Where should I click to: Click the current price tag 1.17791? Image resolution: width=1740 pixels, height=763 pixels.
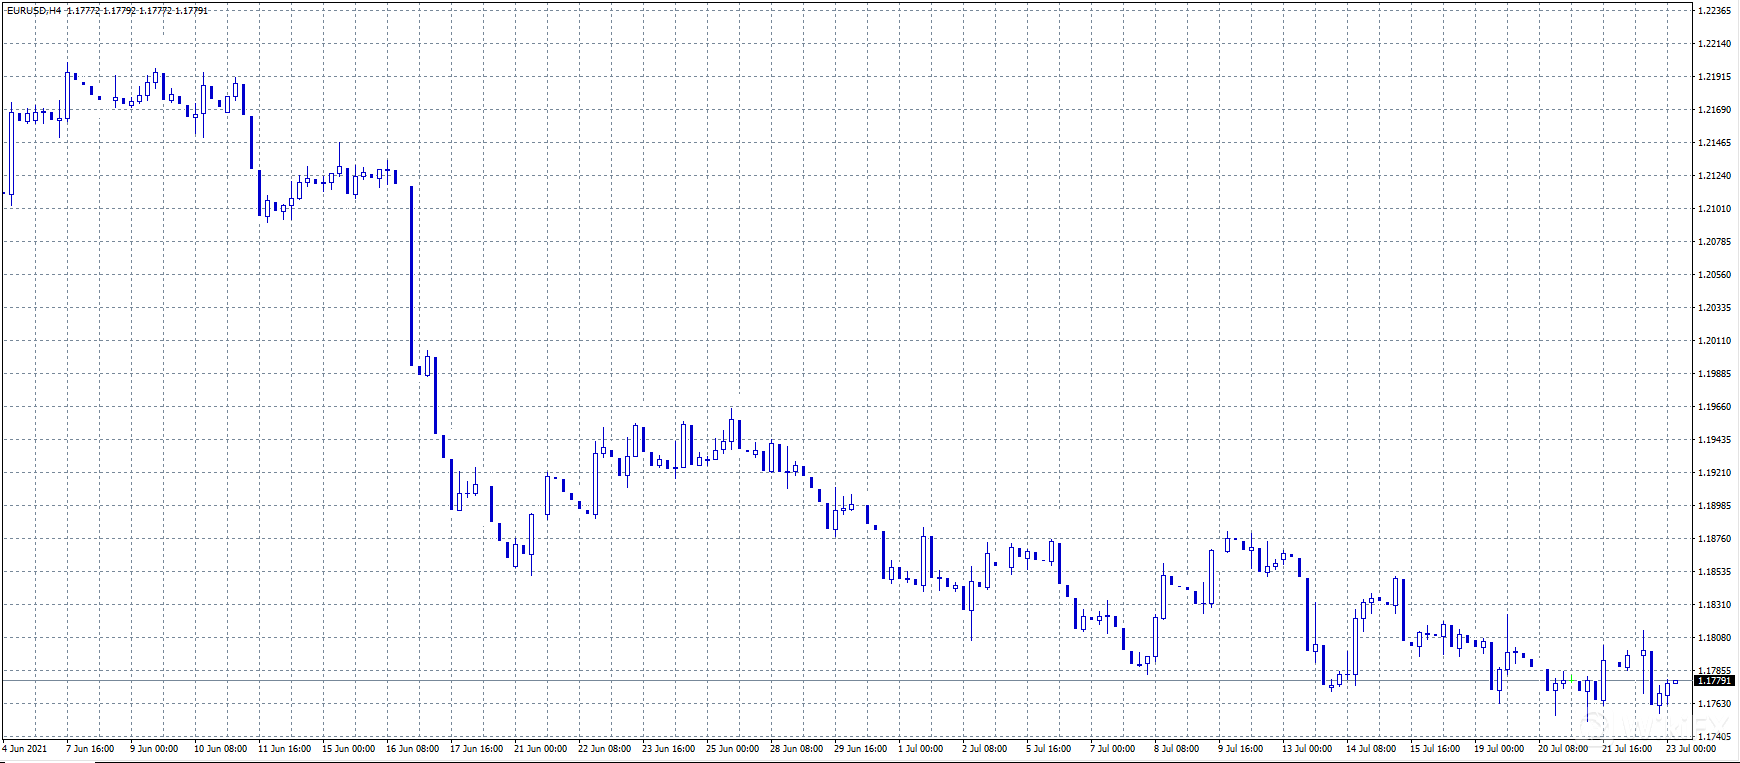1714,681
